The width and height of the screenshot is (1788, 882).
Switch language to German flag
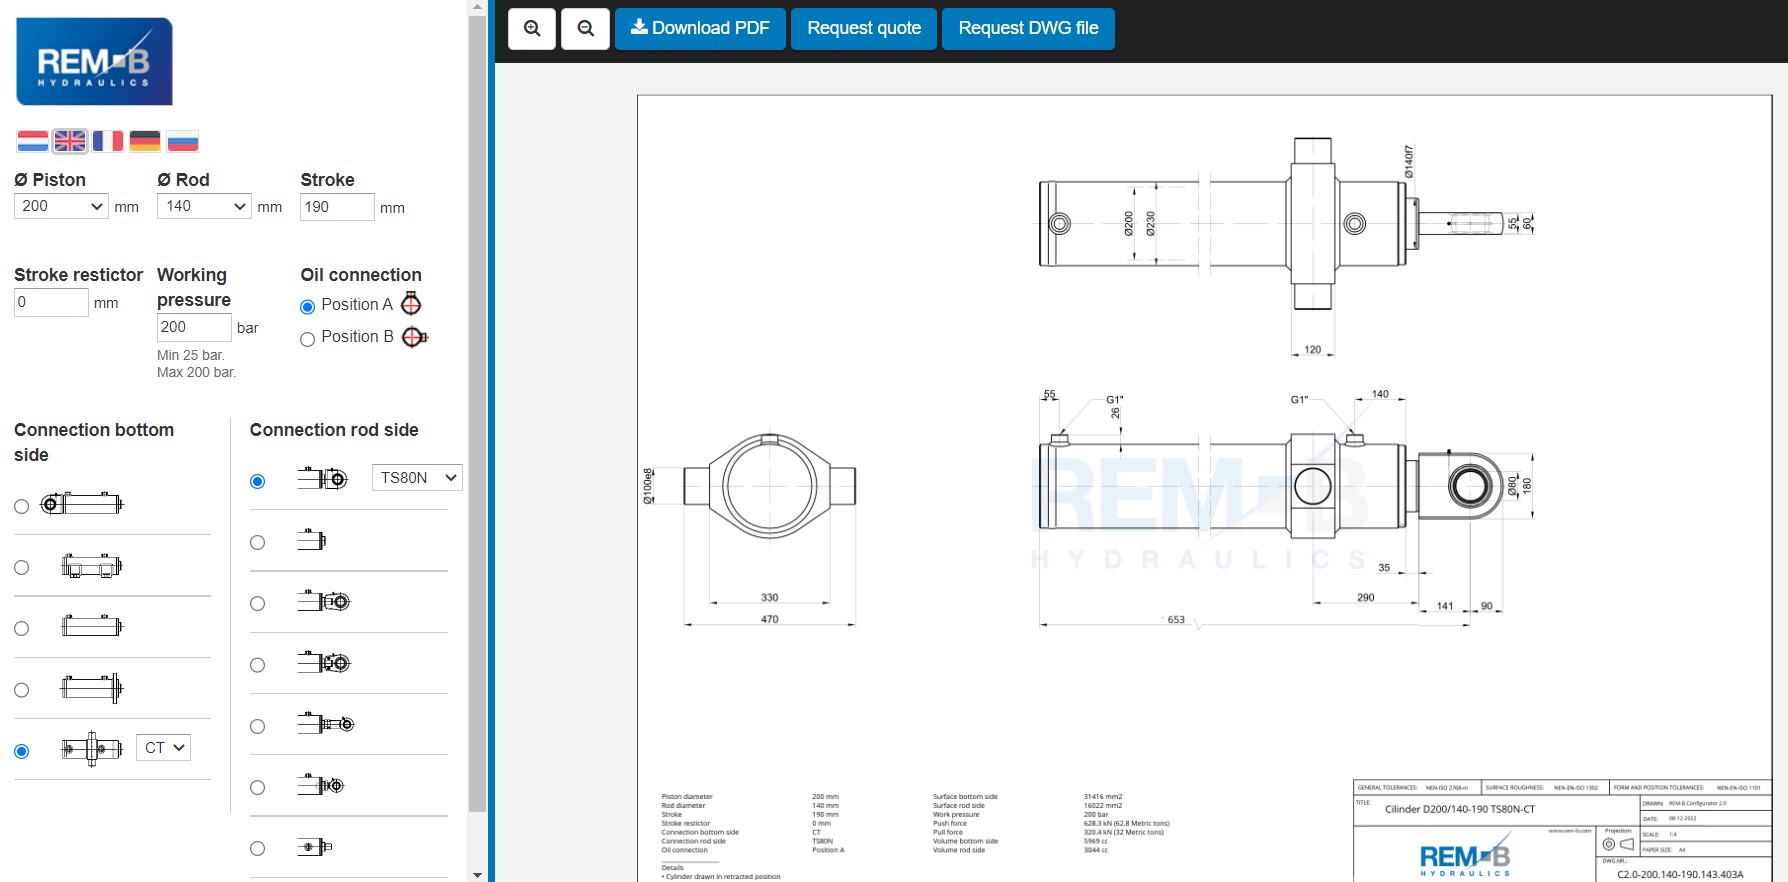145,141
